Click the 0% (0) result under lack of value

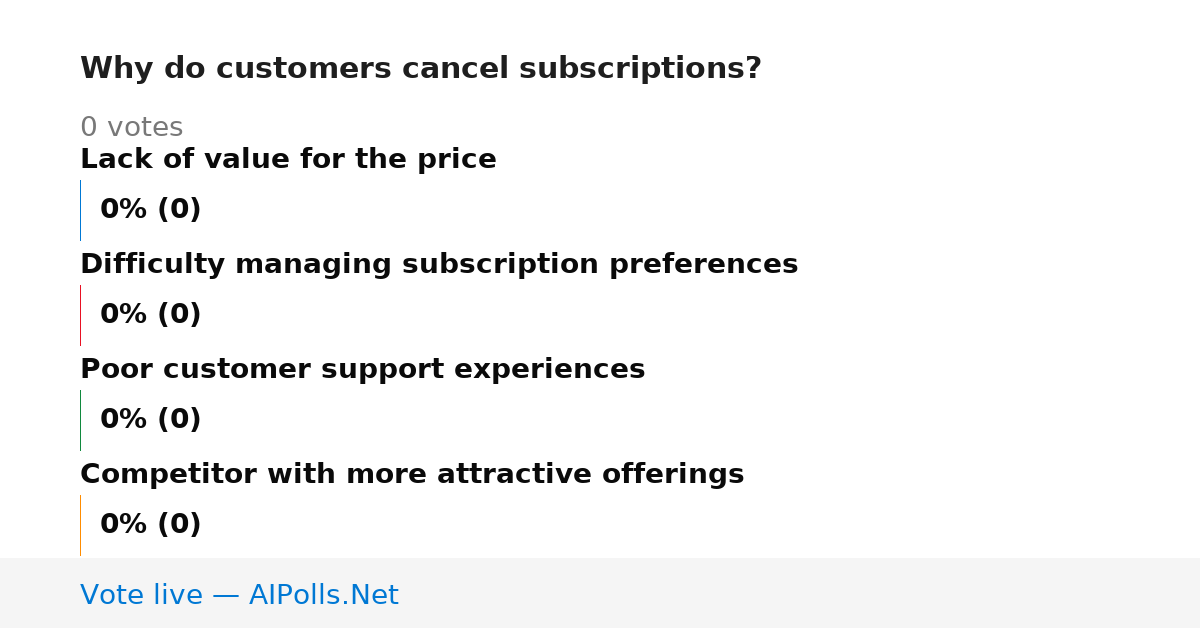(x=150, y=210)
